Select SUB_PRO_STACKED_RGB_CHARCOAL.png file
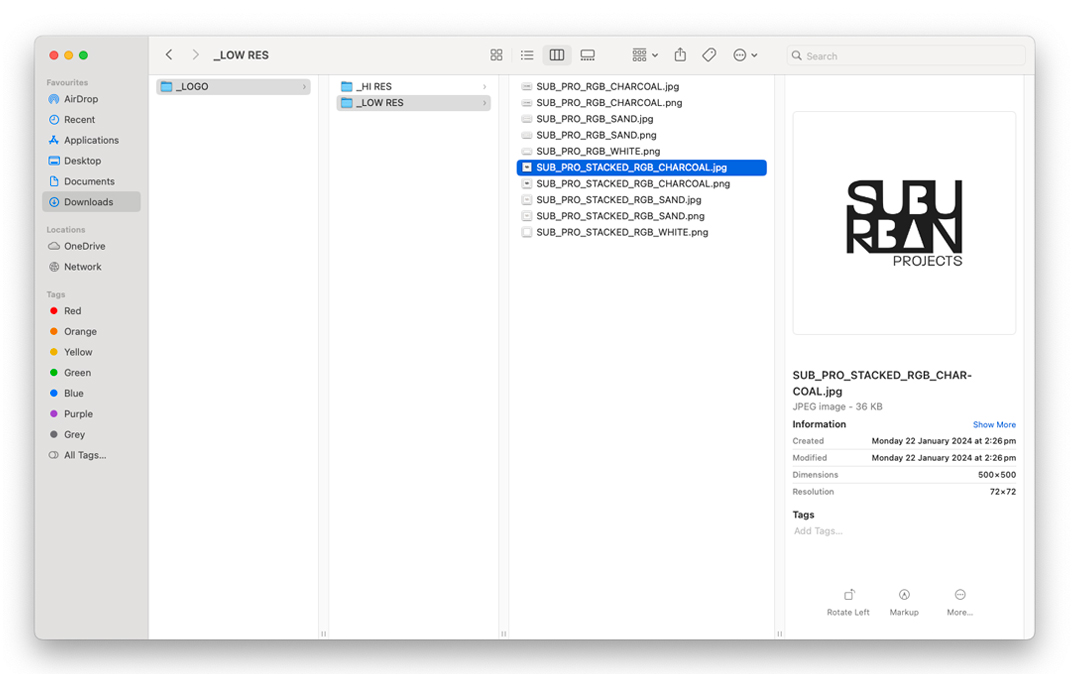This screenshot has width=1080, height=674. click(641, 184)
